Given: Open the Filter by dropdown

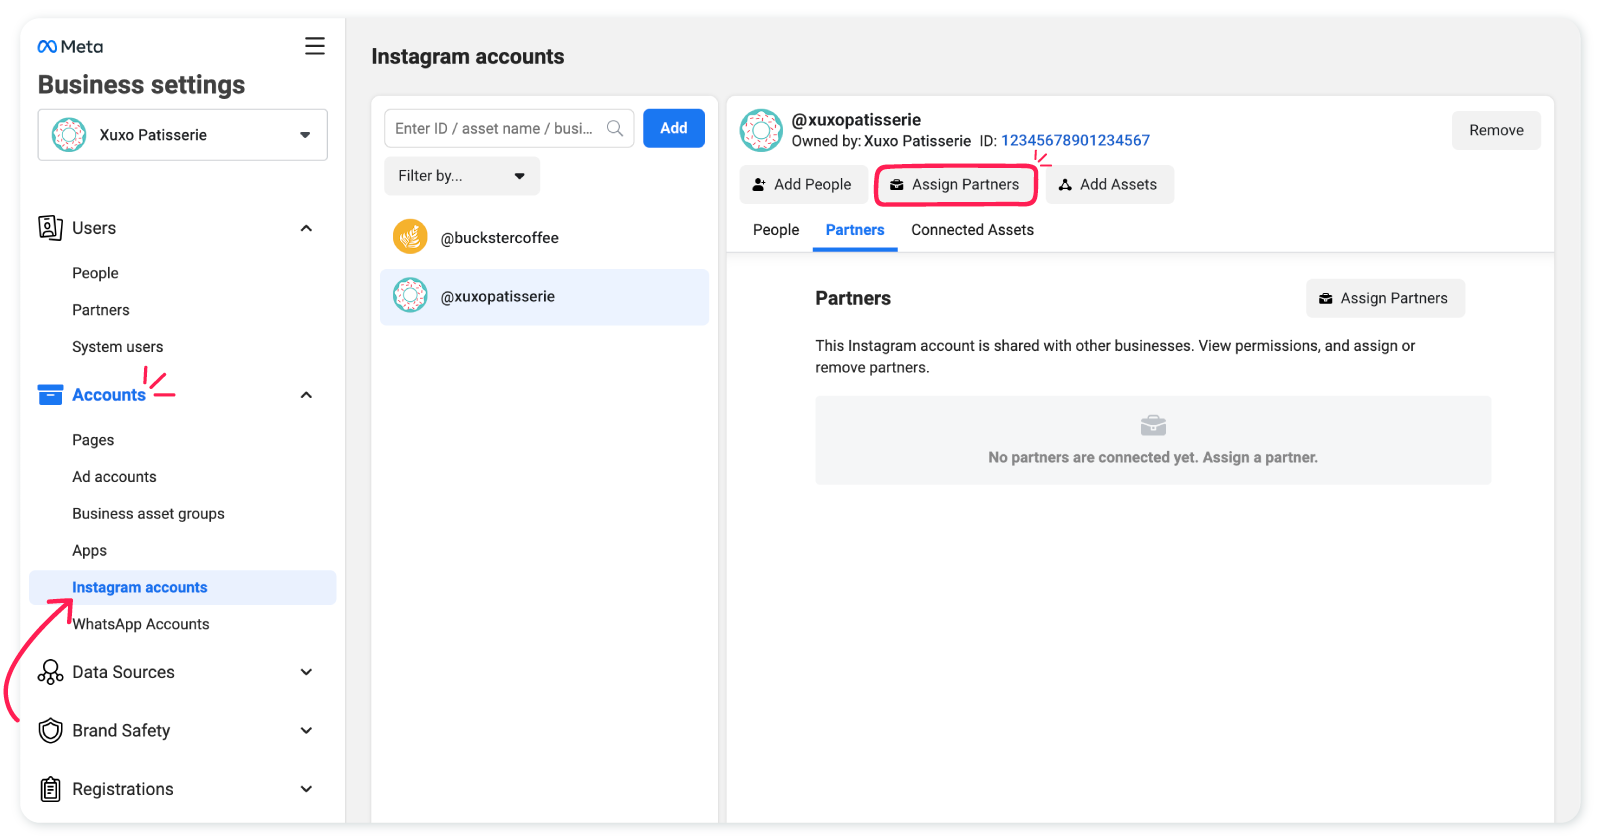Looking at the screenshot, I should pos(462,176).
